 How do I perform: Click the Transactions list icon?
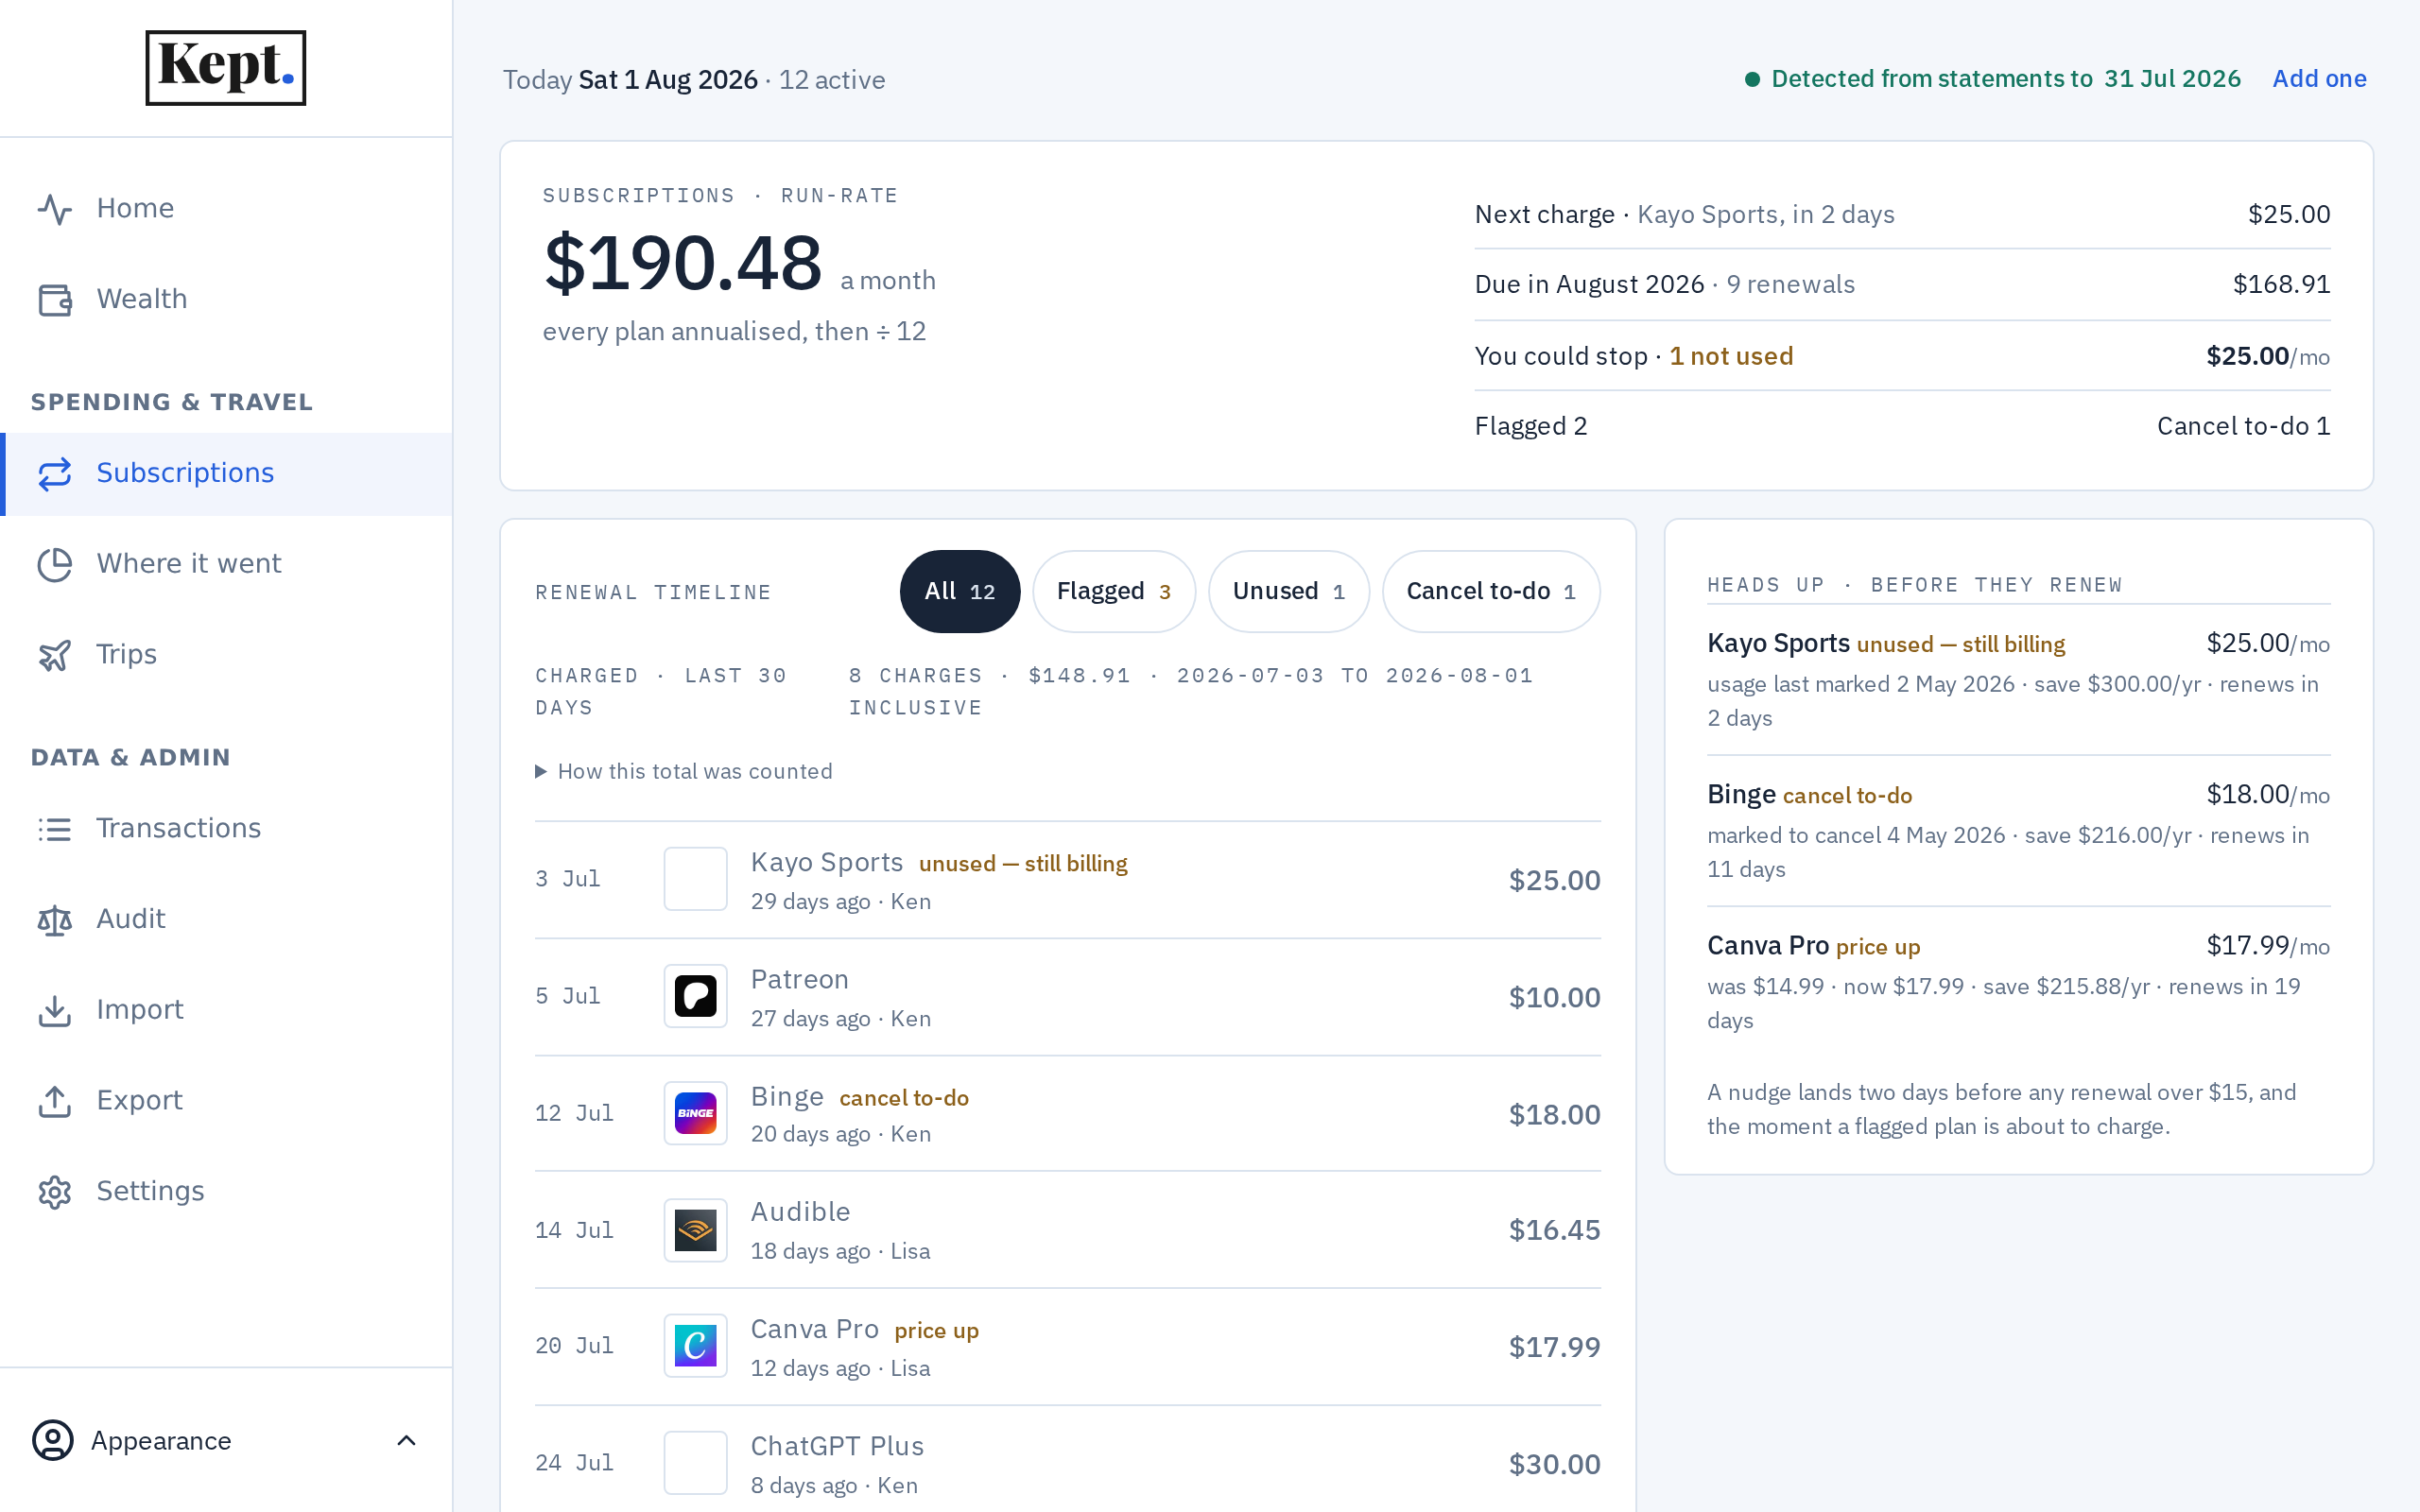[x=55, y=829]
